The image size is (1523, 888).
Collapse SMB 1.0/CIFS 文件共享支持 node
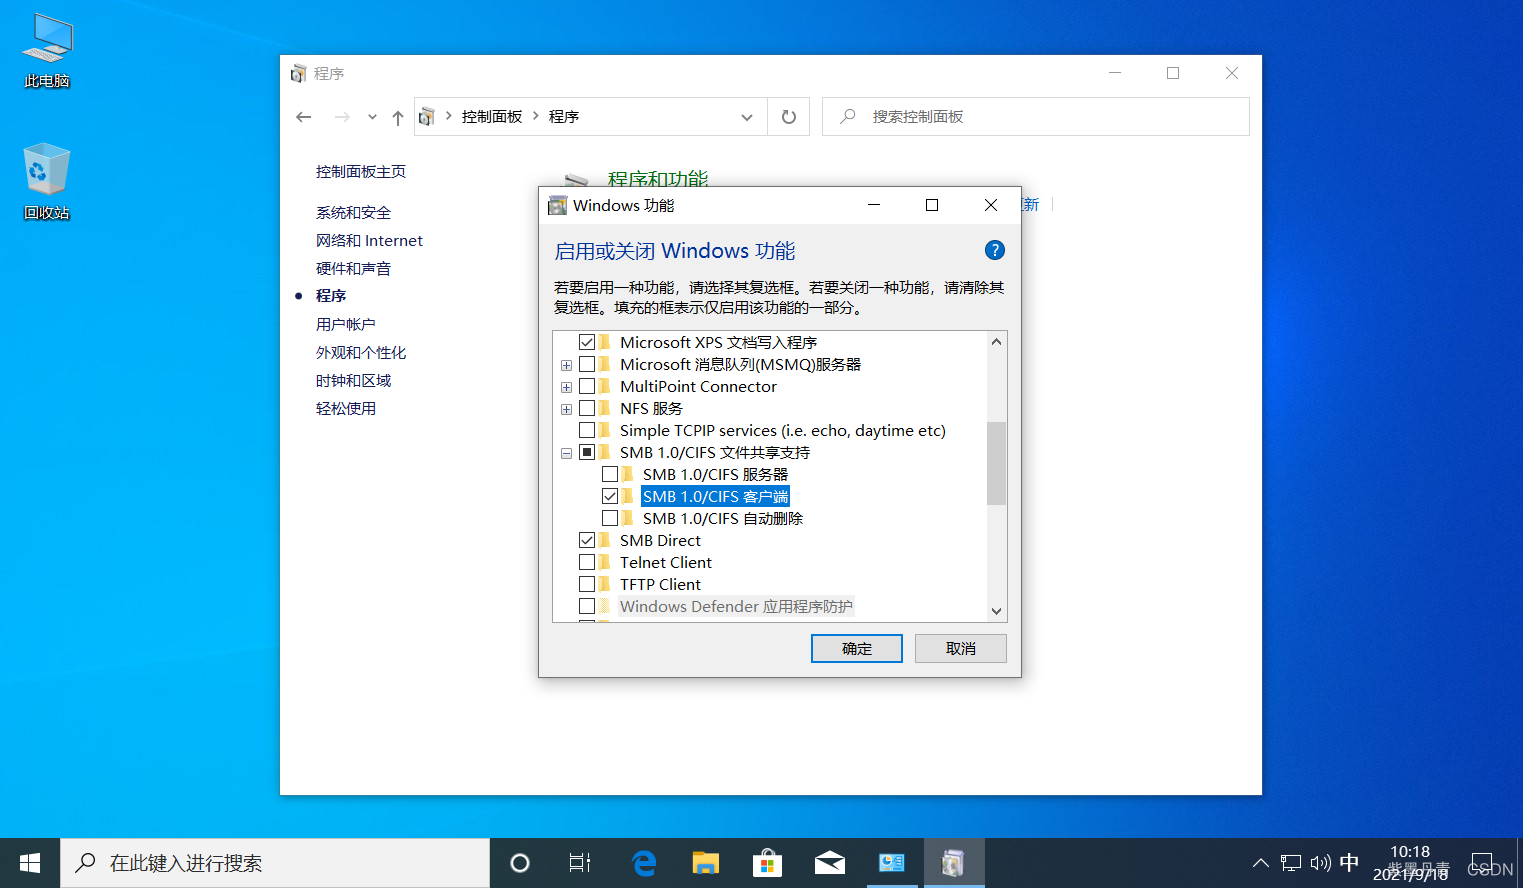tap(566, 453)
